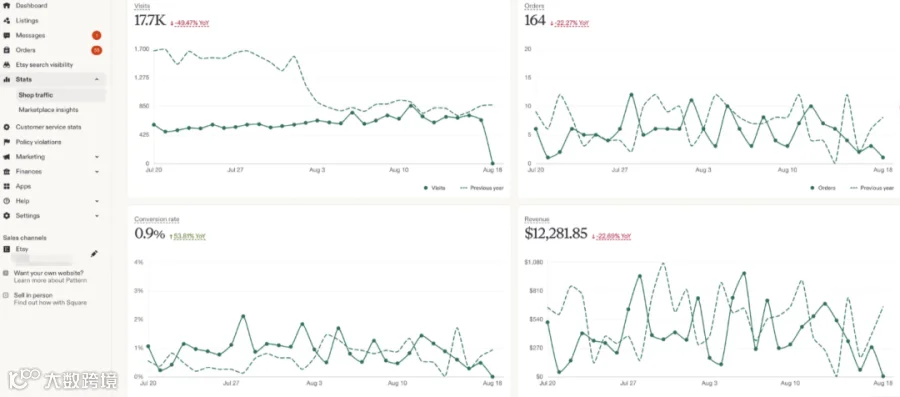Open Messages using the chat icon
Screen dimensions: 900x397
click(7, 36)
